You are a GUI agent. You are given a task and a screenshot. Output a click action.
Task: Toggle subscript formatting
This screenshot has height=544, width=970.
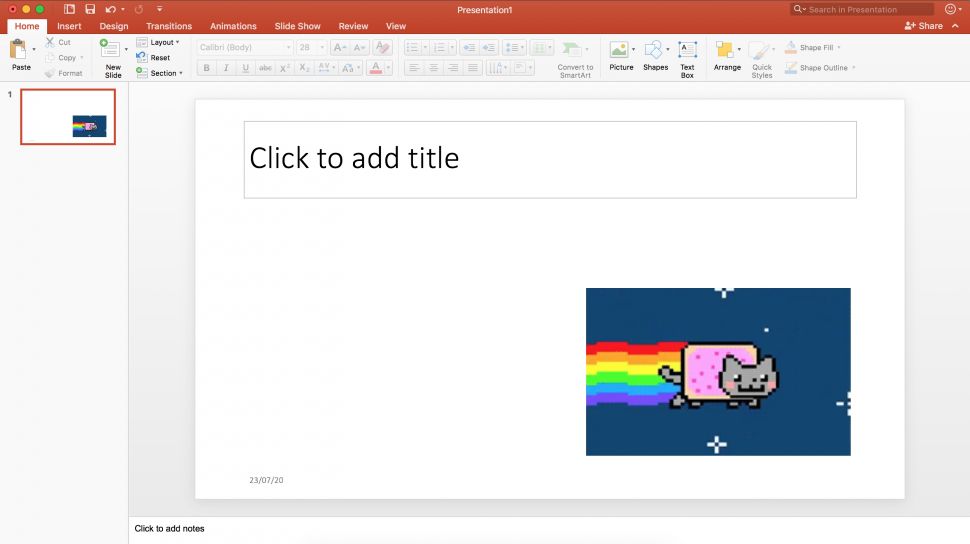coord(304,68)
